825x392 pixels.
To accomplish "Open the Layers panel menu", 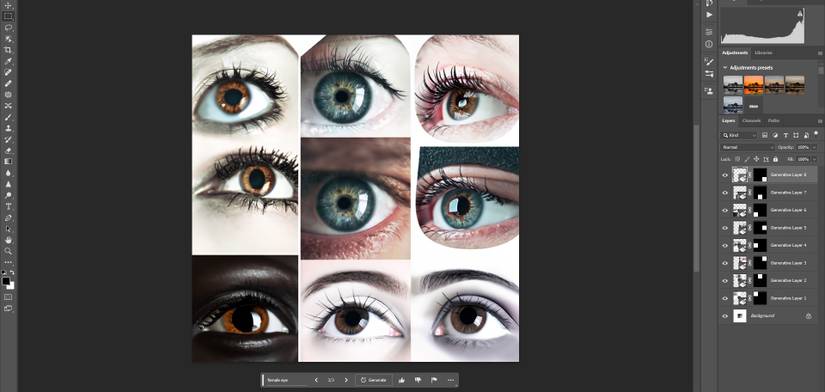I will 819,121.
